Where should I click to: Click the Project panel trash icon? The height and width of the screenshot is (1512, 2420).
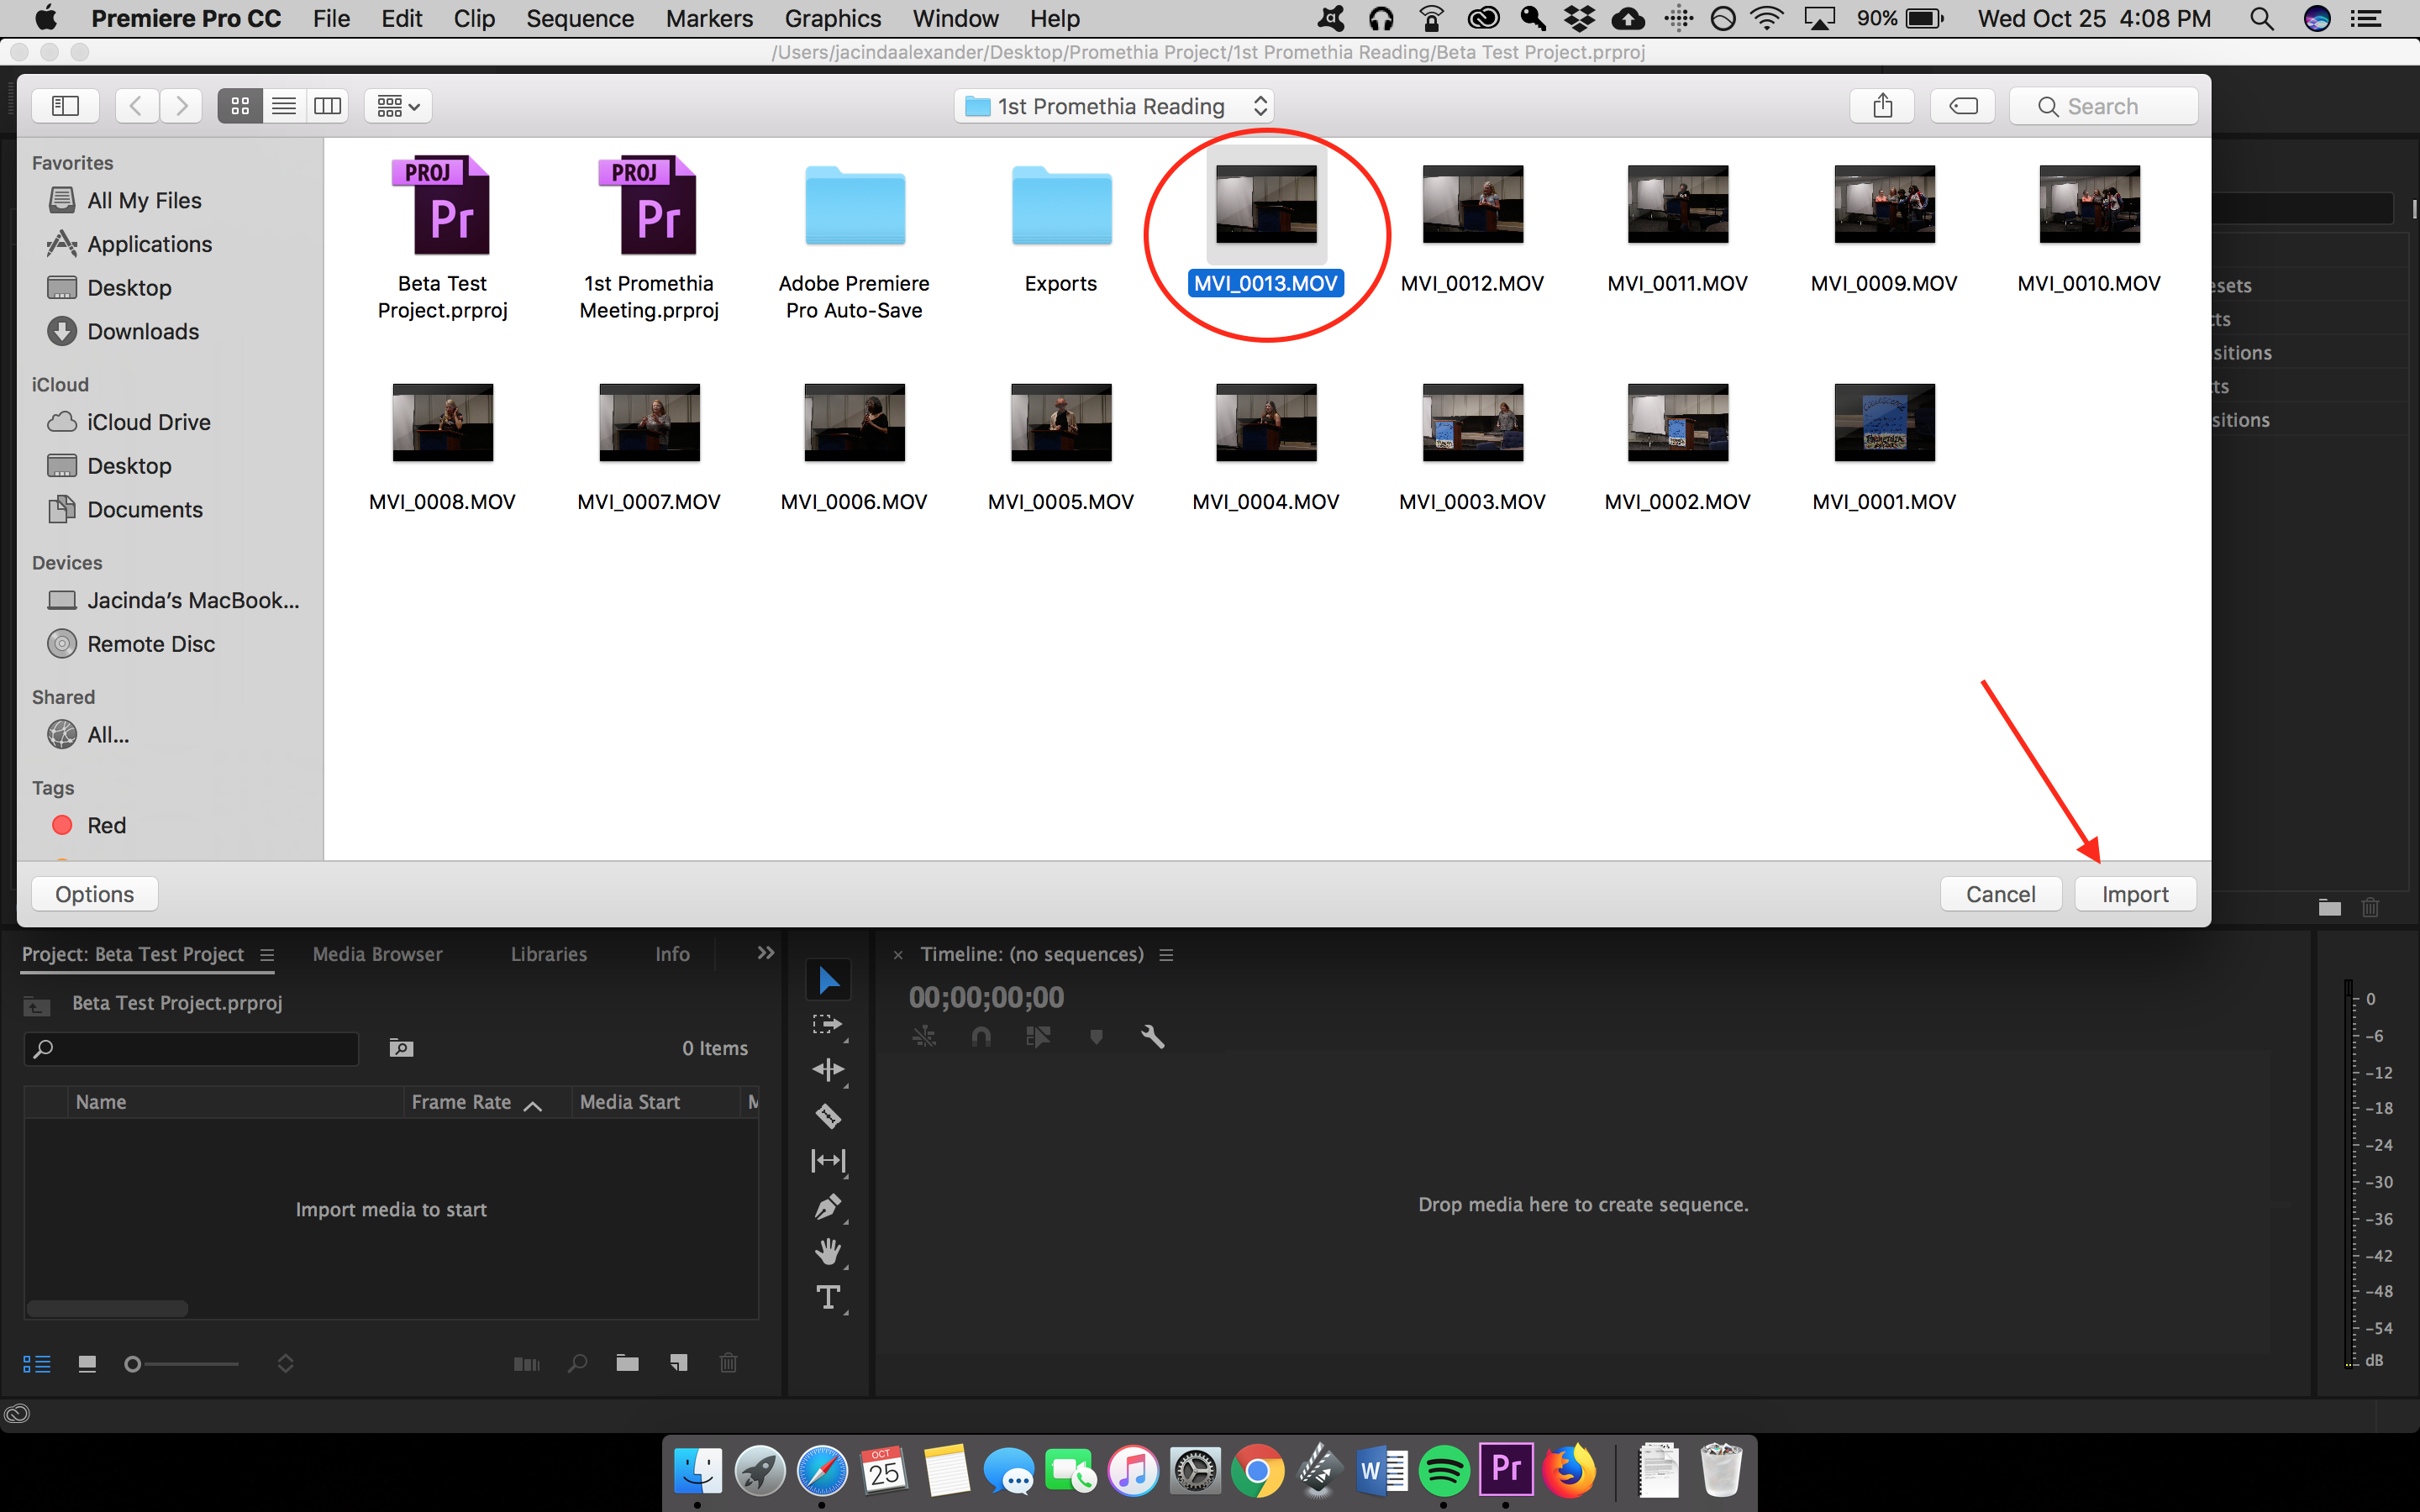pos(728,1363)
